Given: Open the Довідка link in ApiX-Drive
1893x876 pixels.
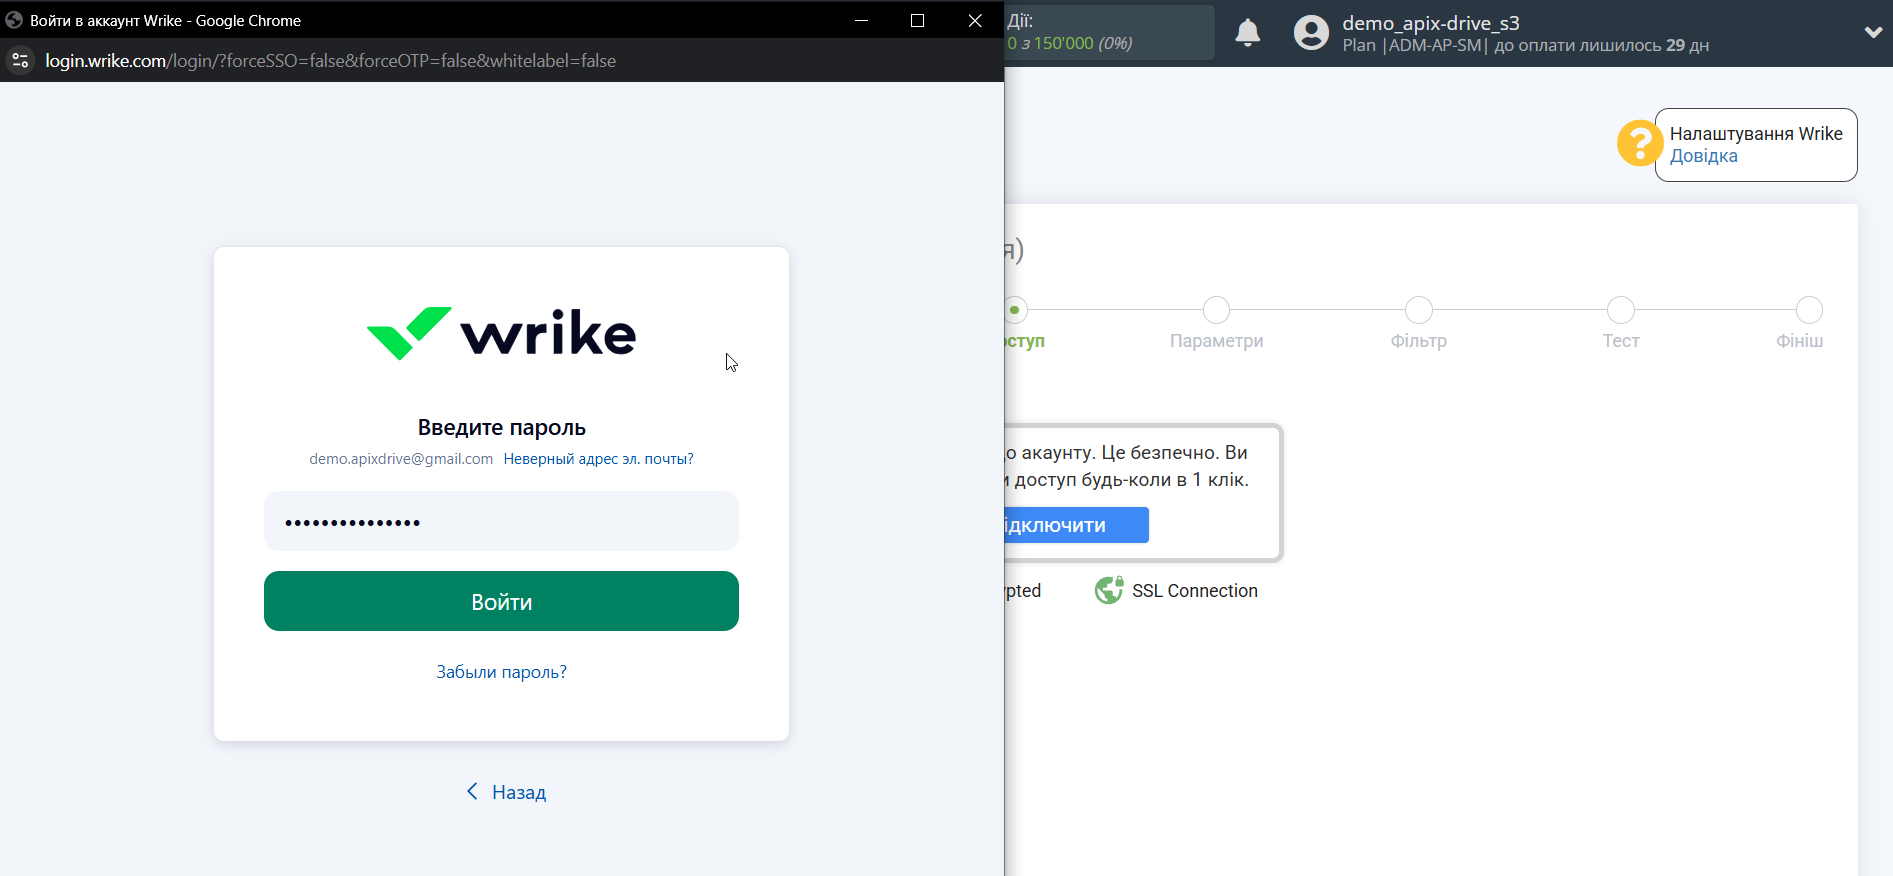Looking at the screenshot, I should 1703,156.
